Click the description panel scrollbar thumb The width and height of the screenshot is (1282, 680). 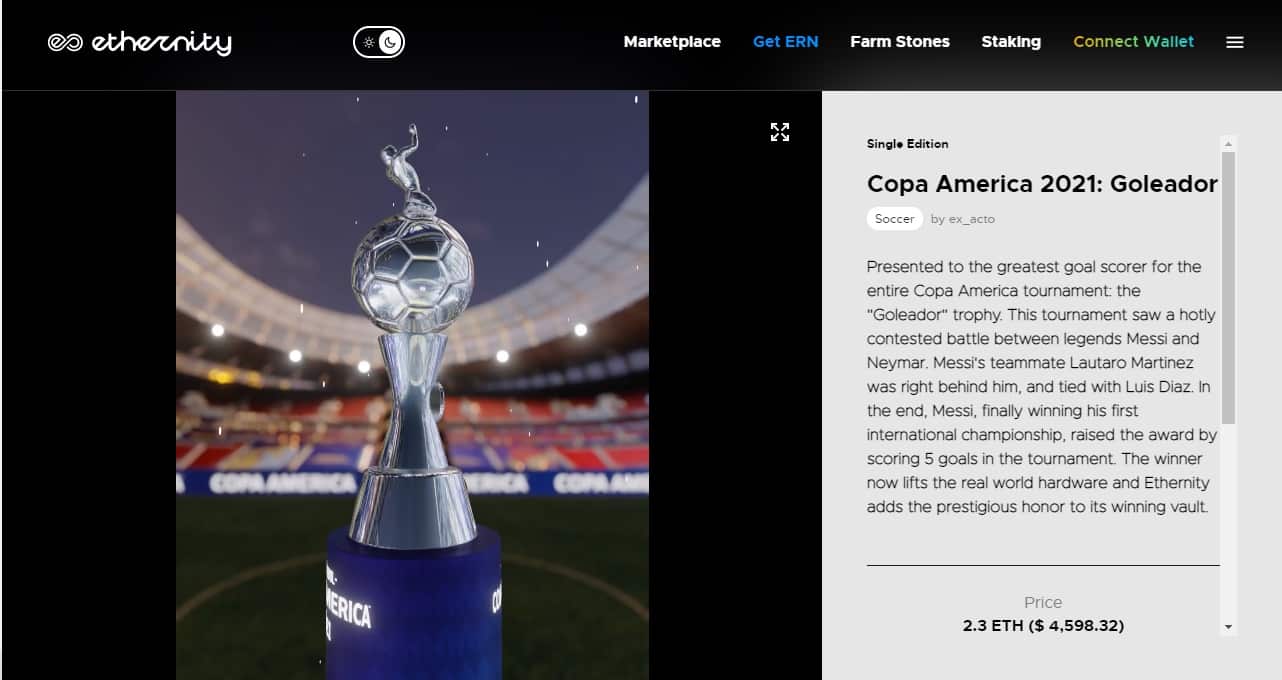(x=1229, y=288)
